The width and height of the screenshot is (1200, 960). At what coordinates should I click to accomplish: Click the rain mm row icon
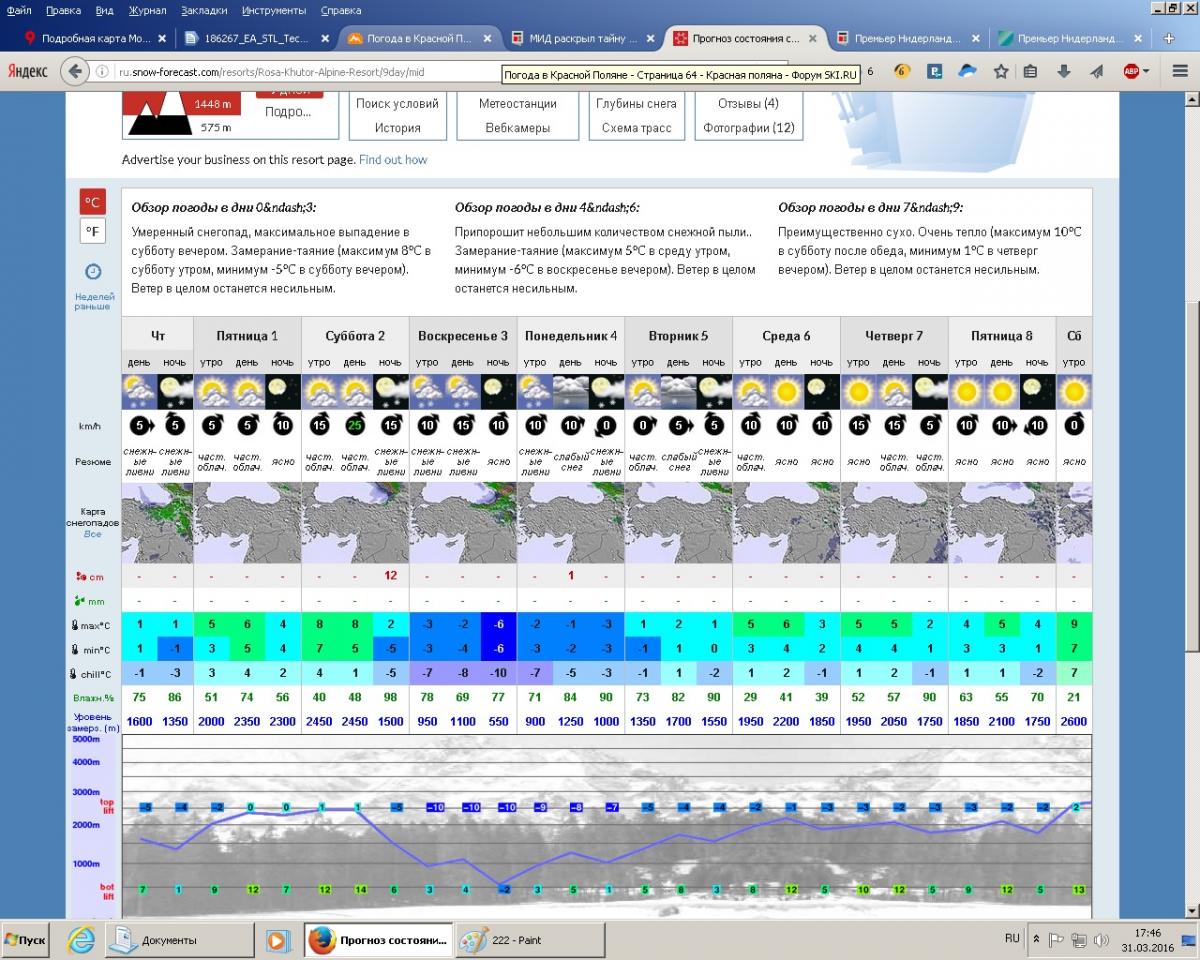pyautogui.click(x=82, y=600)
